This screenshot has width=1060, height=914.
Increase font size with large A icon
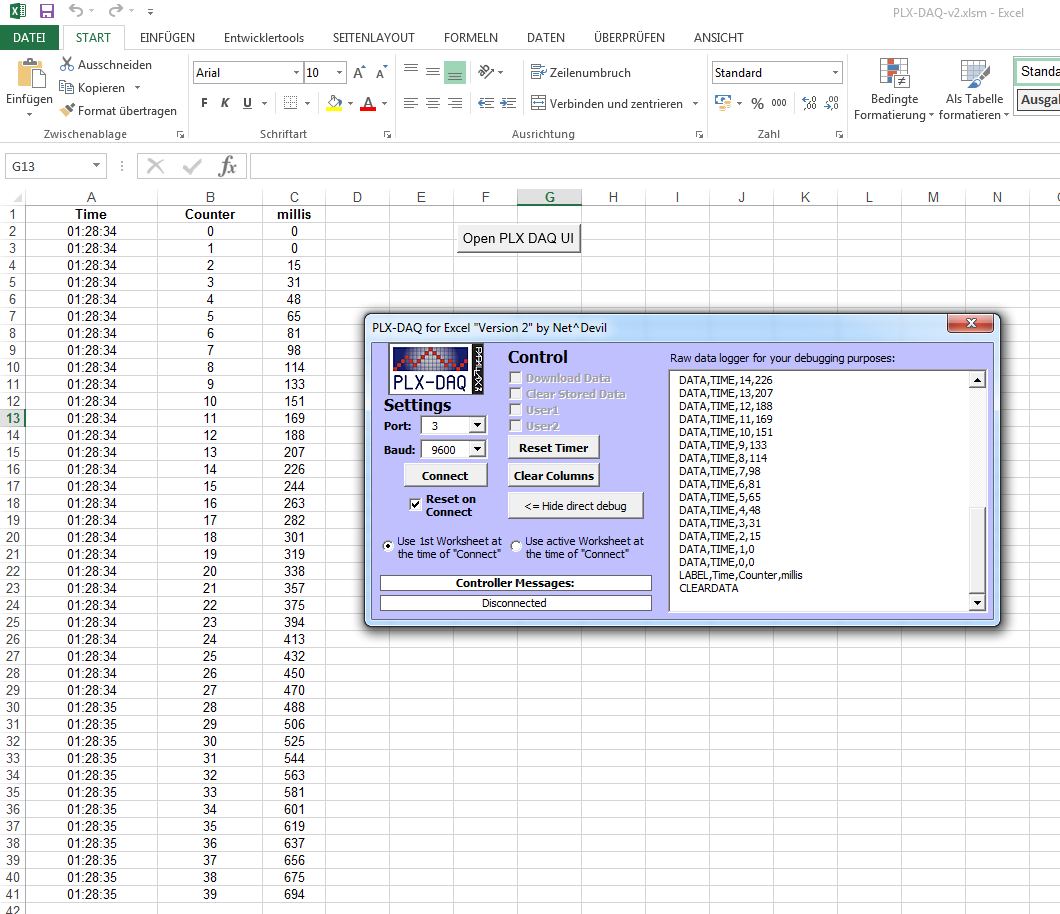click(x=359, y=72)
